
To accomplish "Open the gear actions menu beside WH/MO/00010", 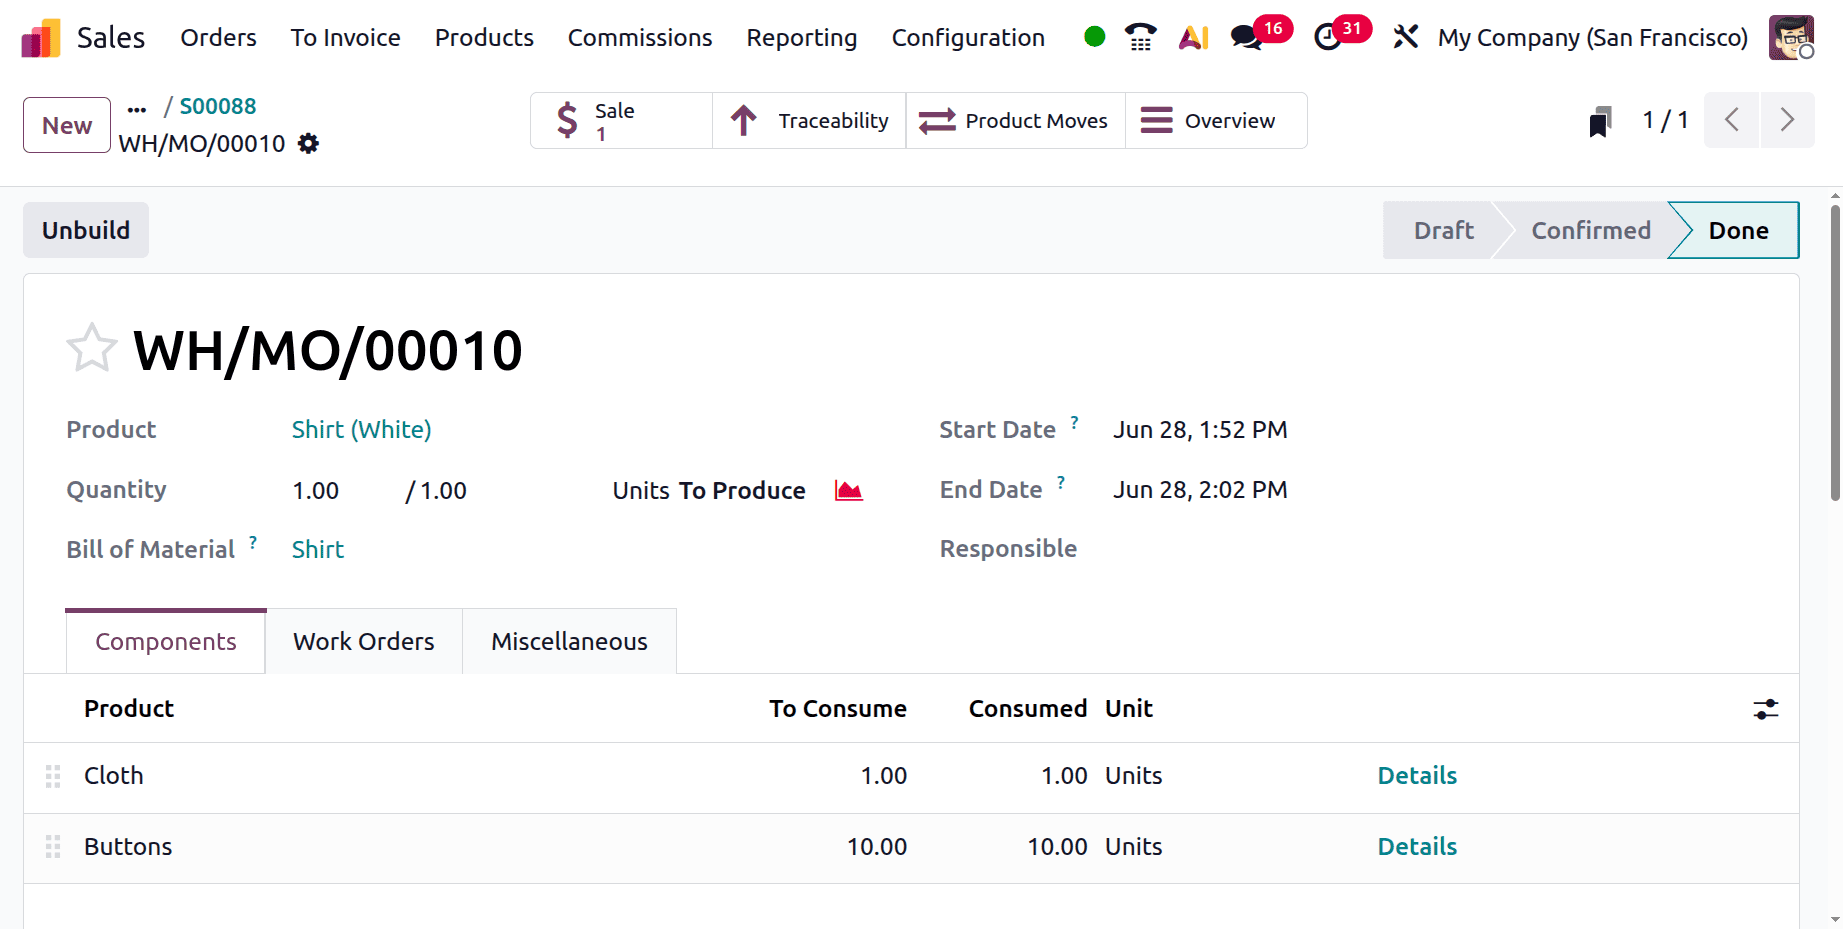I will click(309, 144).
